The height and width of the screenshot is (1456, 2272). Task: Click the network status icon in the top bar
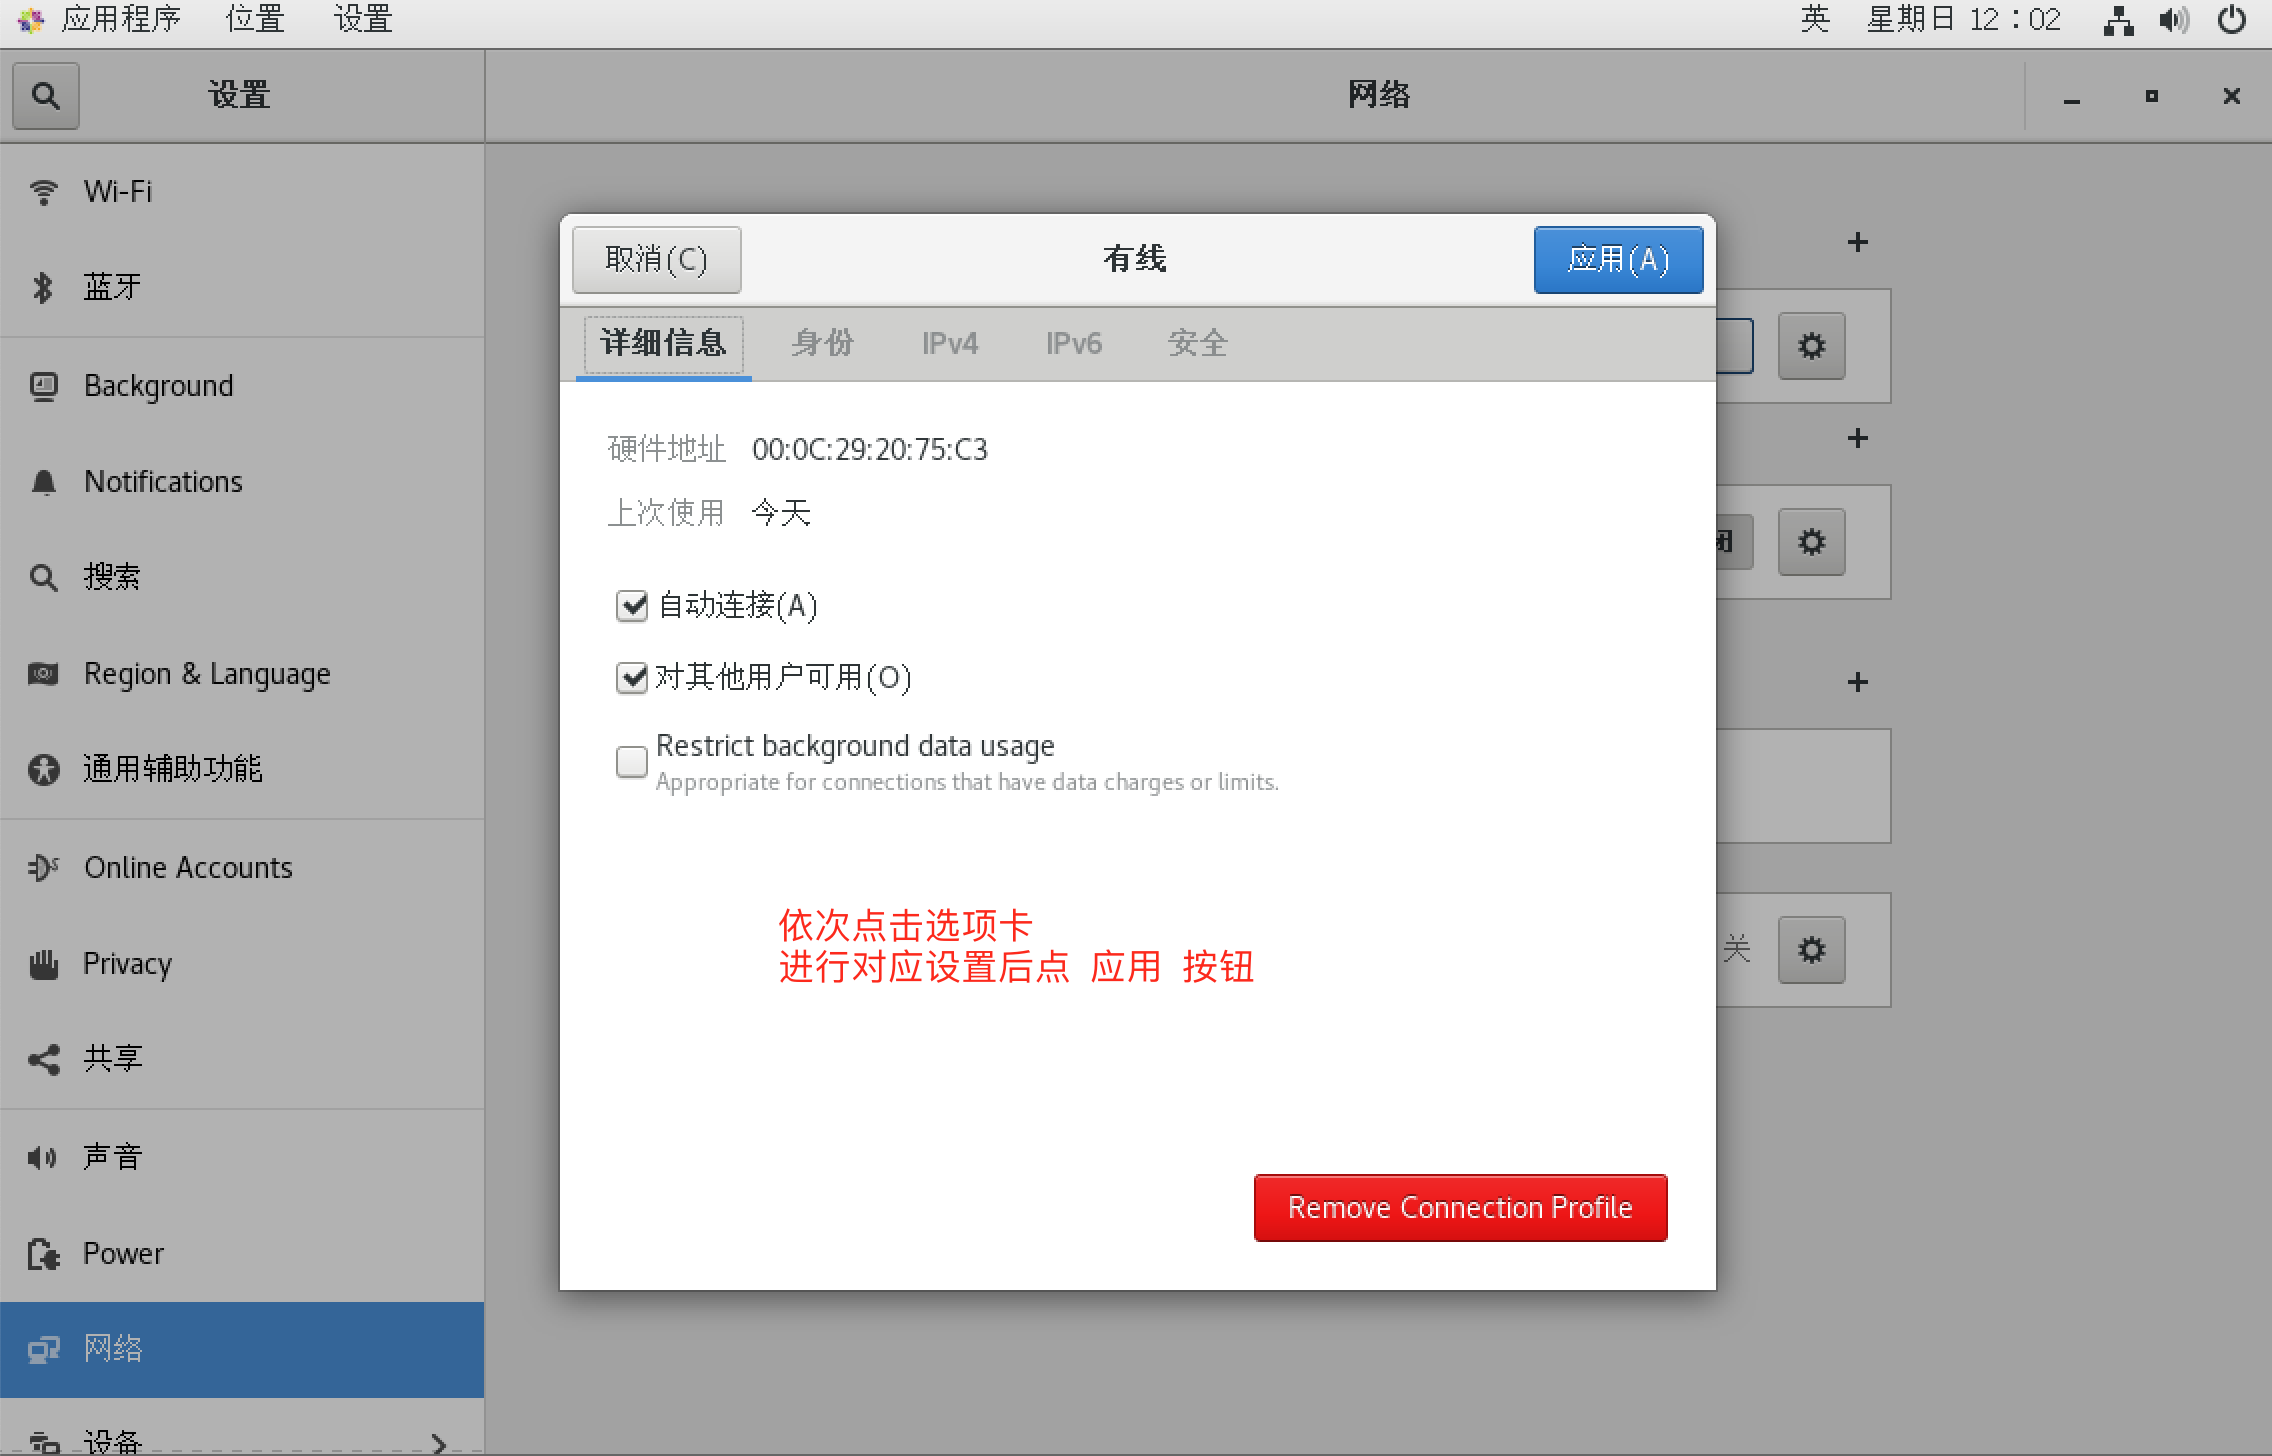tap(2117, 20)
